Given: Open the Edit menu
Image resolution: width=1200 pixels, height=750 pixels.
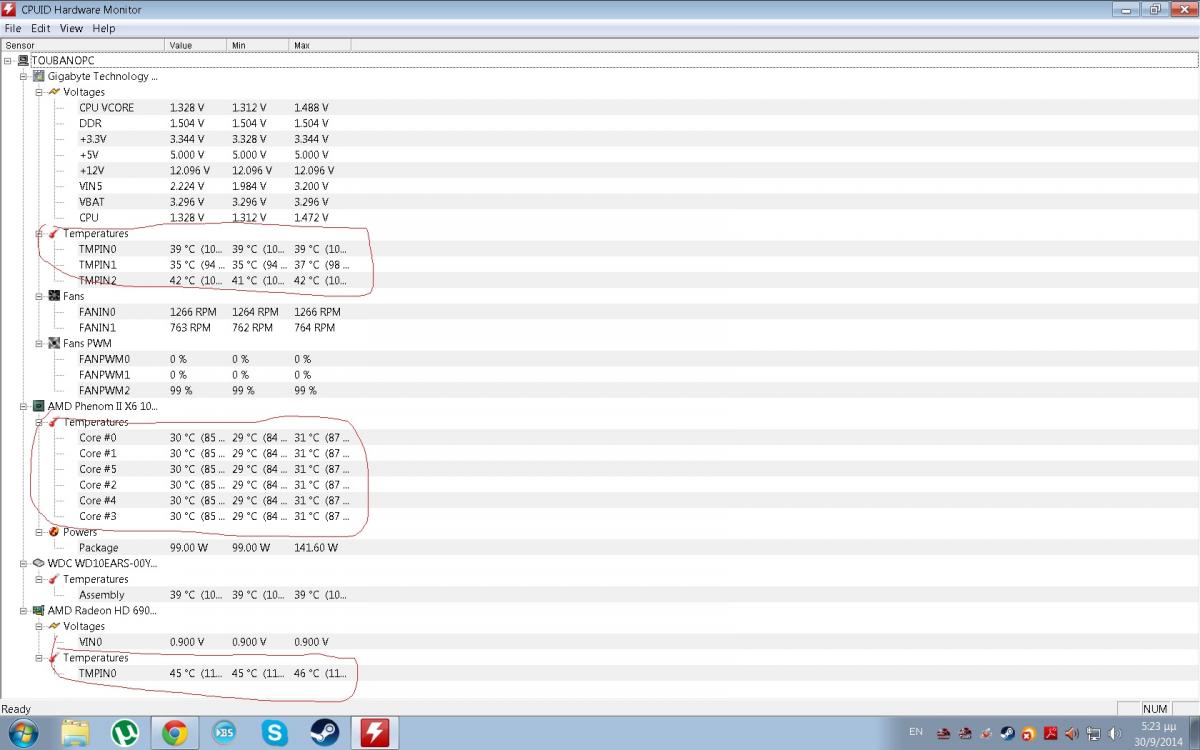Looking at the screenshot, I should tap(40, 28).
